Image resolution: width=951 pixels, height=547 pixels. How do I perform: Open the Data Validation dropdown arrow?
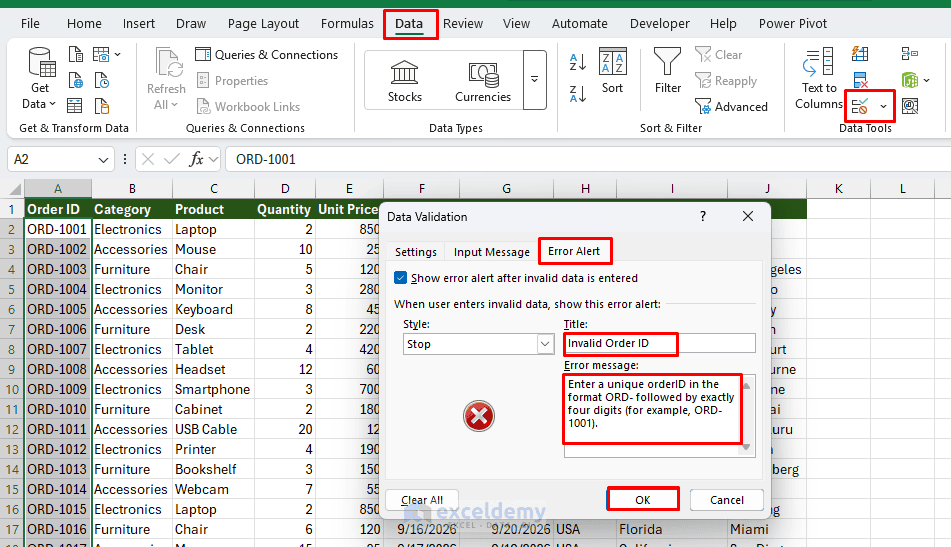click(x=884, y=107)
